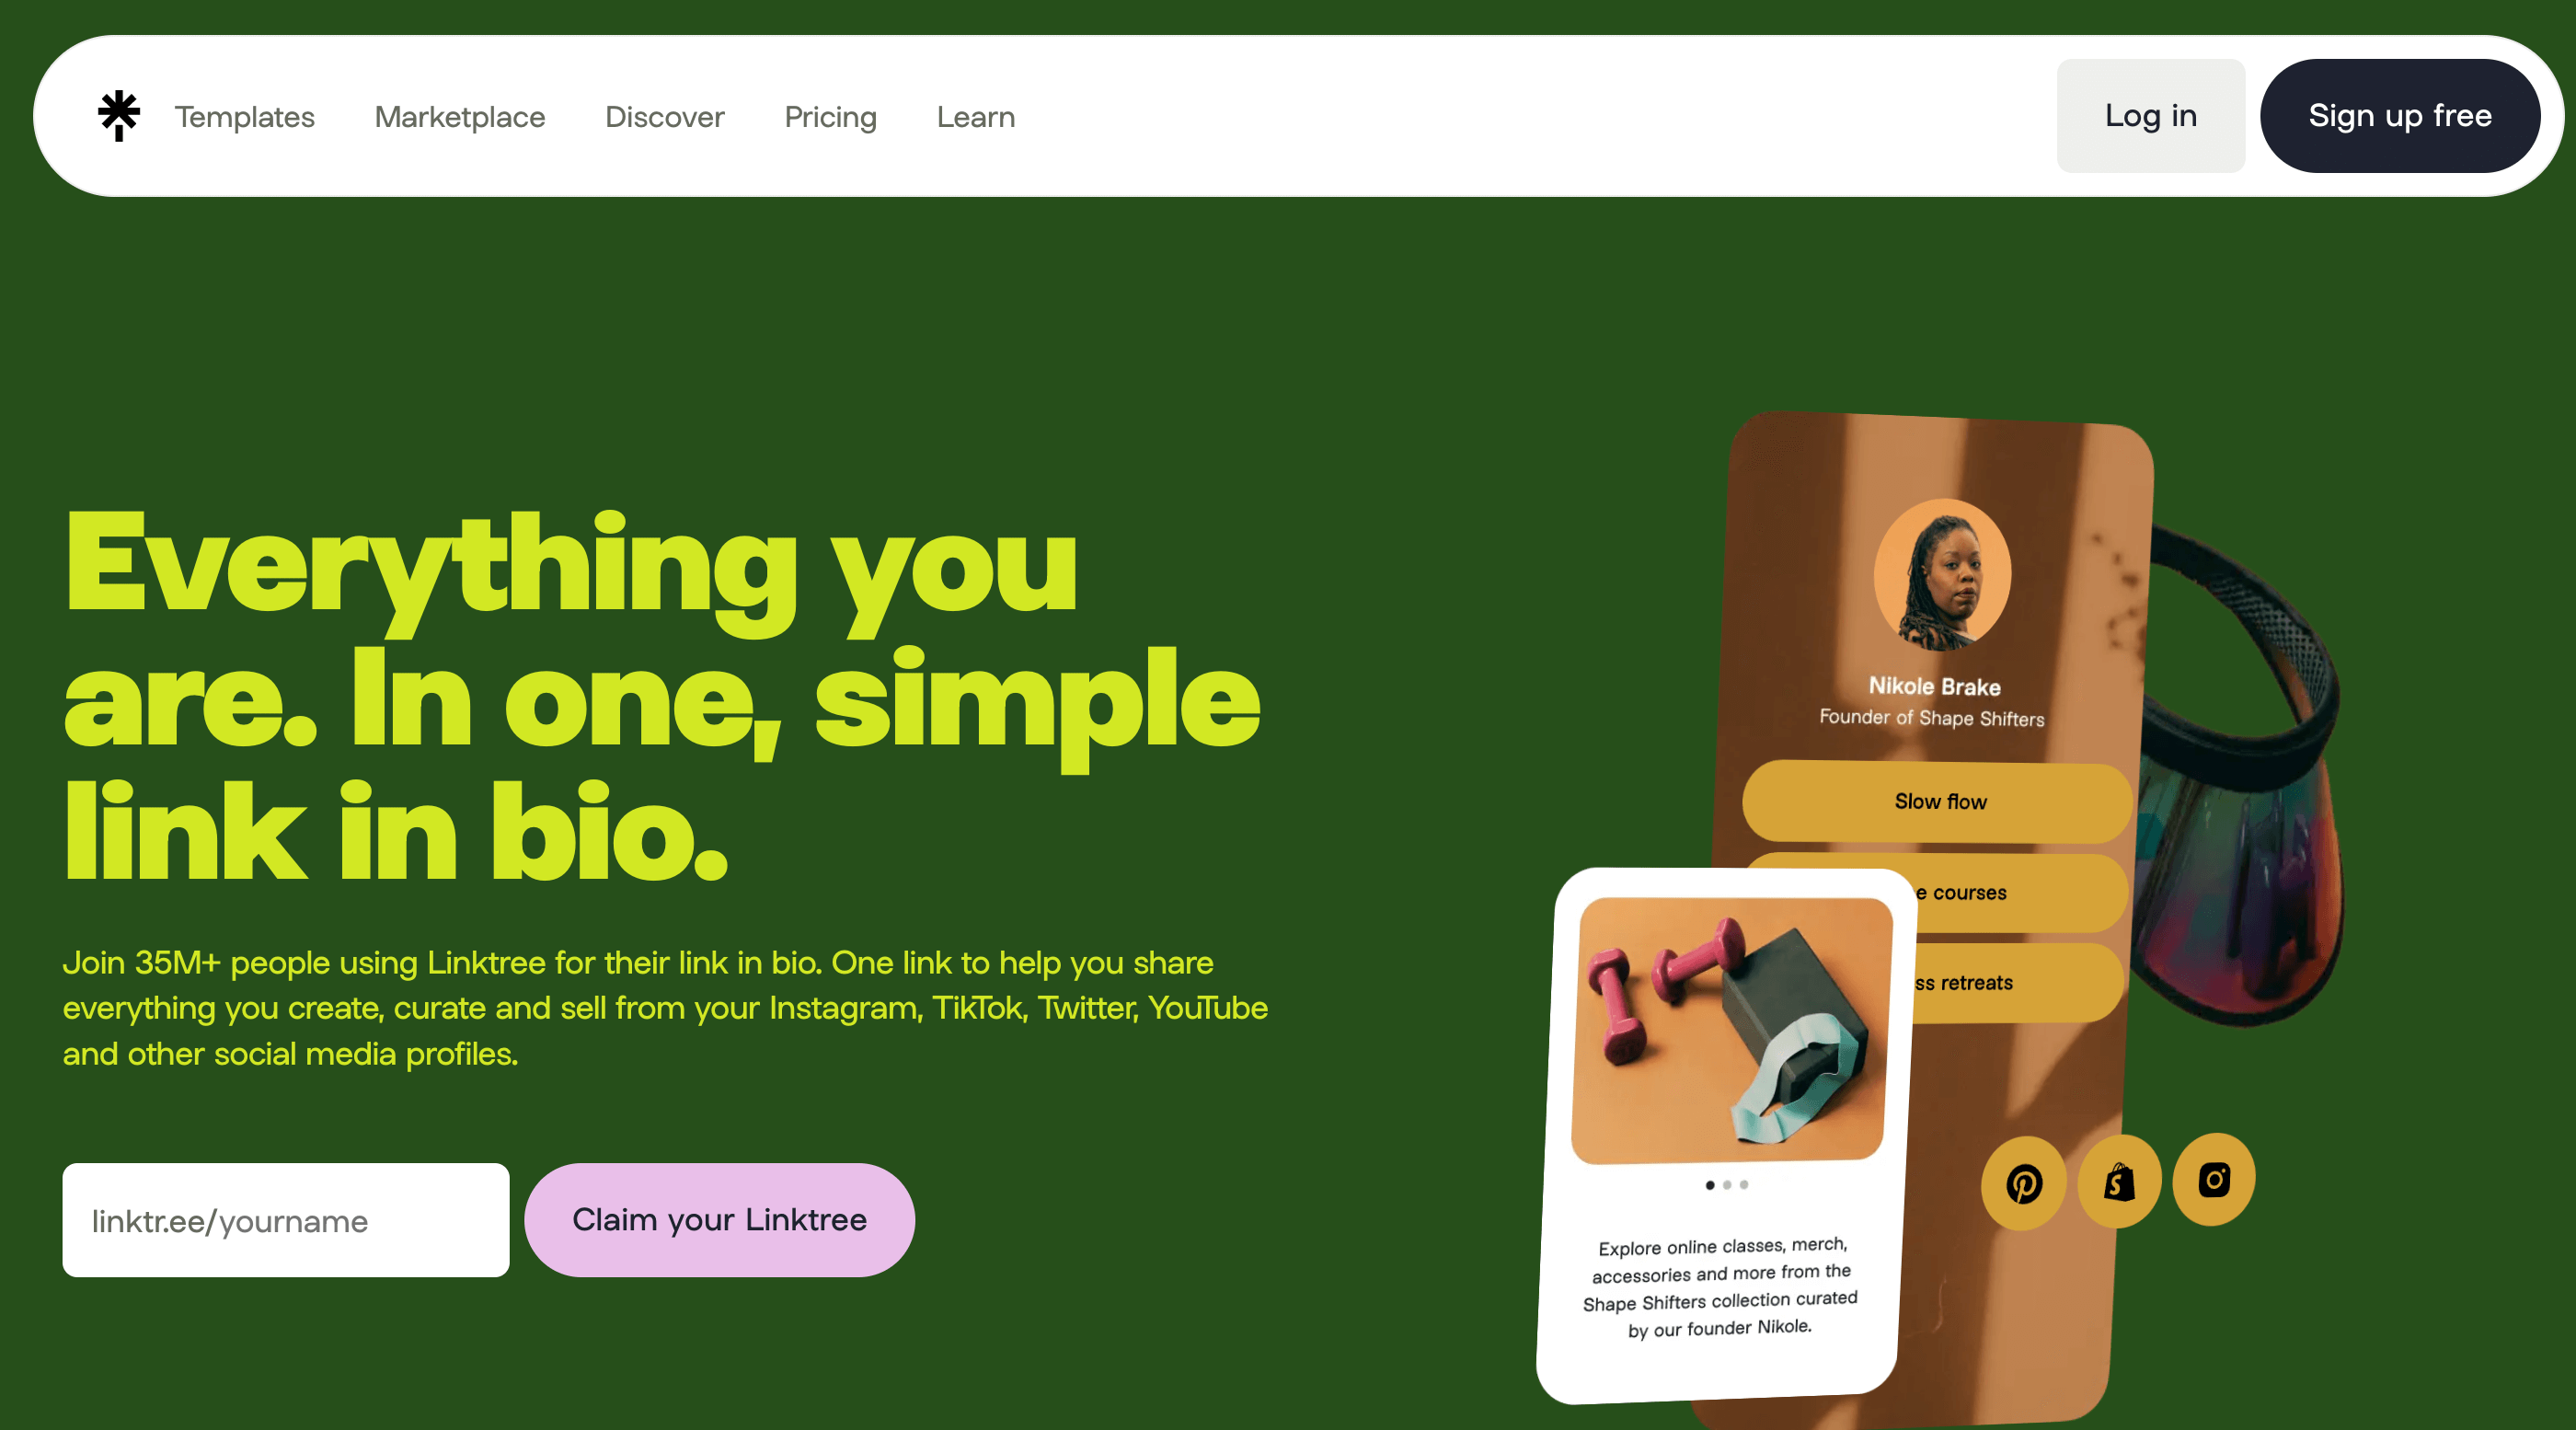The height and width of the screenshot is (1430, 2576).
Task: Click the second carousel dot indicator
Action: (1726, 1185)
